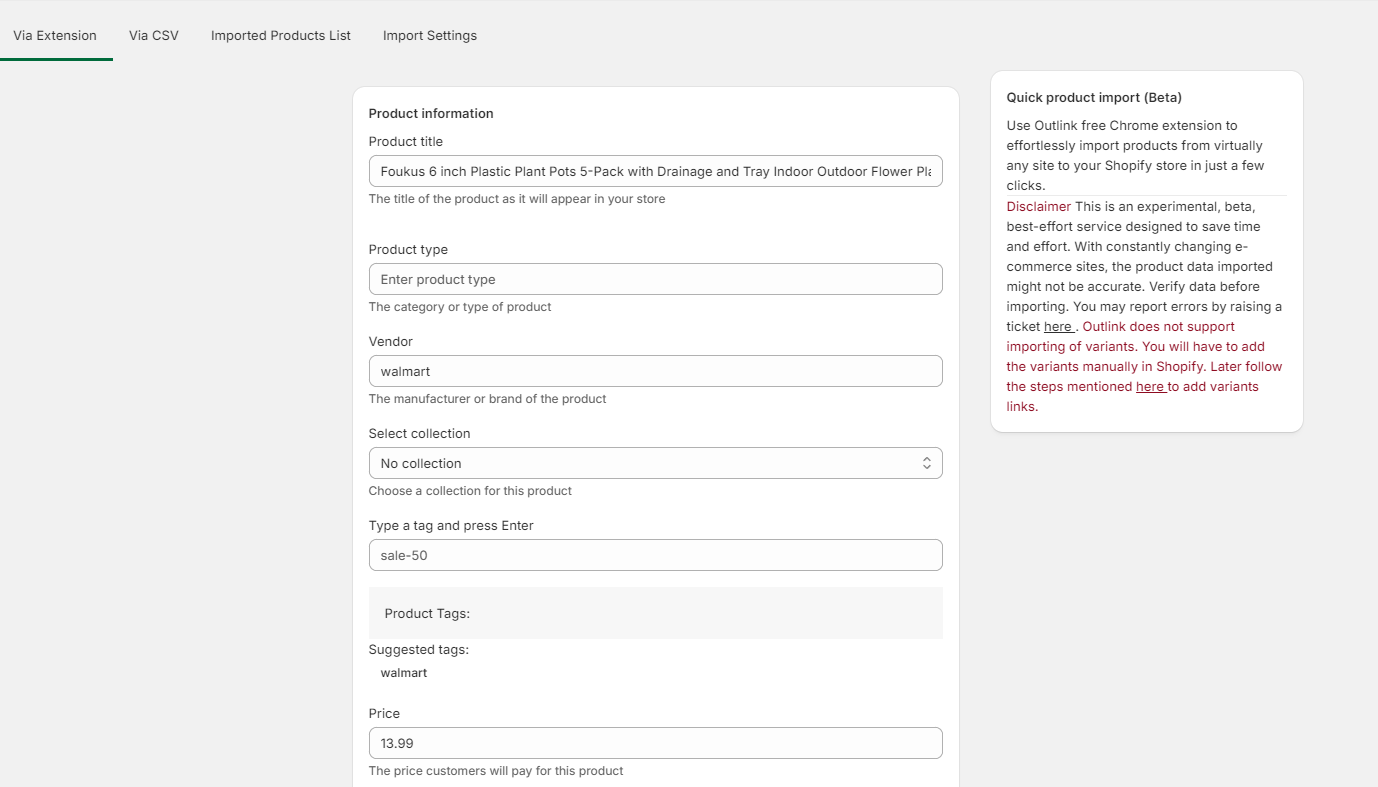This screenshot has height=787, width=1378.
Task: Select the Via Extension tab
Action: 55,35
